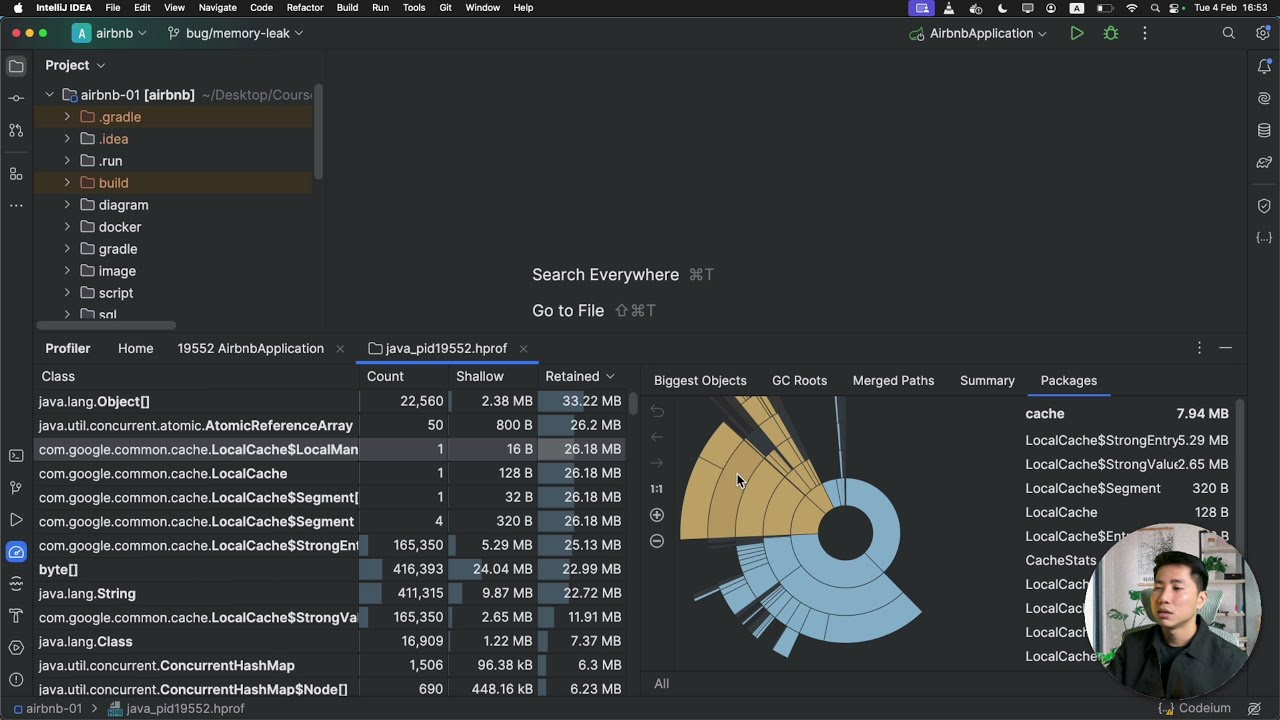Viewport: 1280px width, 720px height.
Task: Expand the .gradle folder
Action: pos(67,117)
